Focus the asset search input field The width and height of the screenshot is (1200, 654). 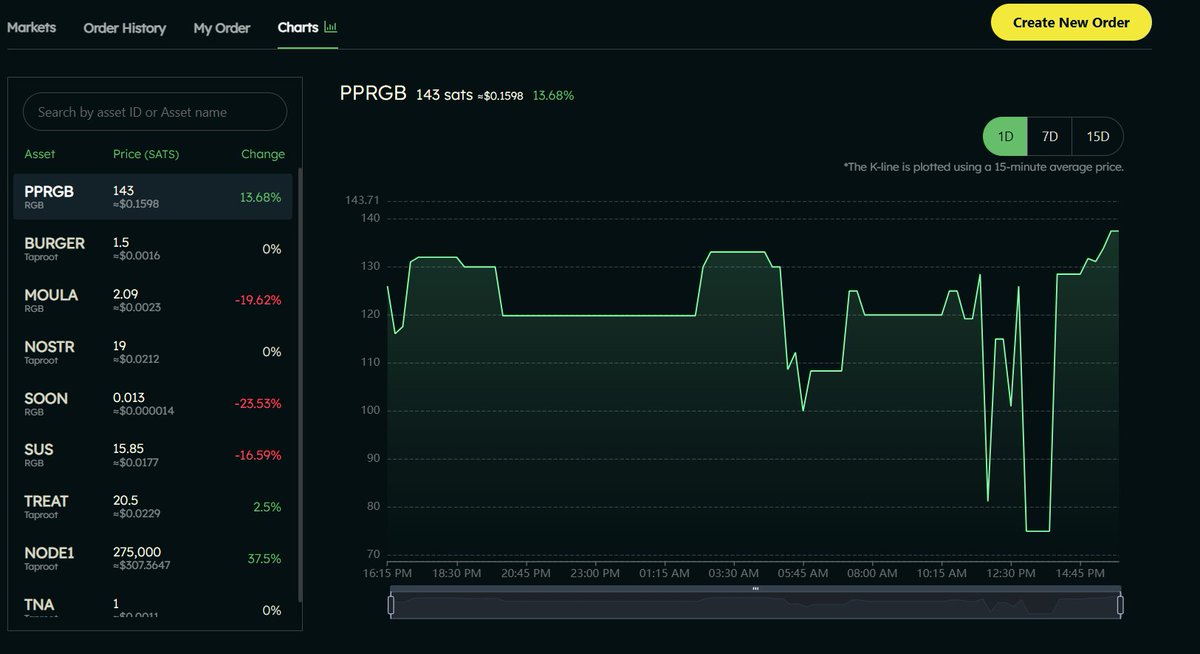[155, 112]
